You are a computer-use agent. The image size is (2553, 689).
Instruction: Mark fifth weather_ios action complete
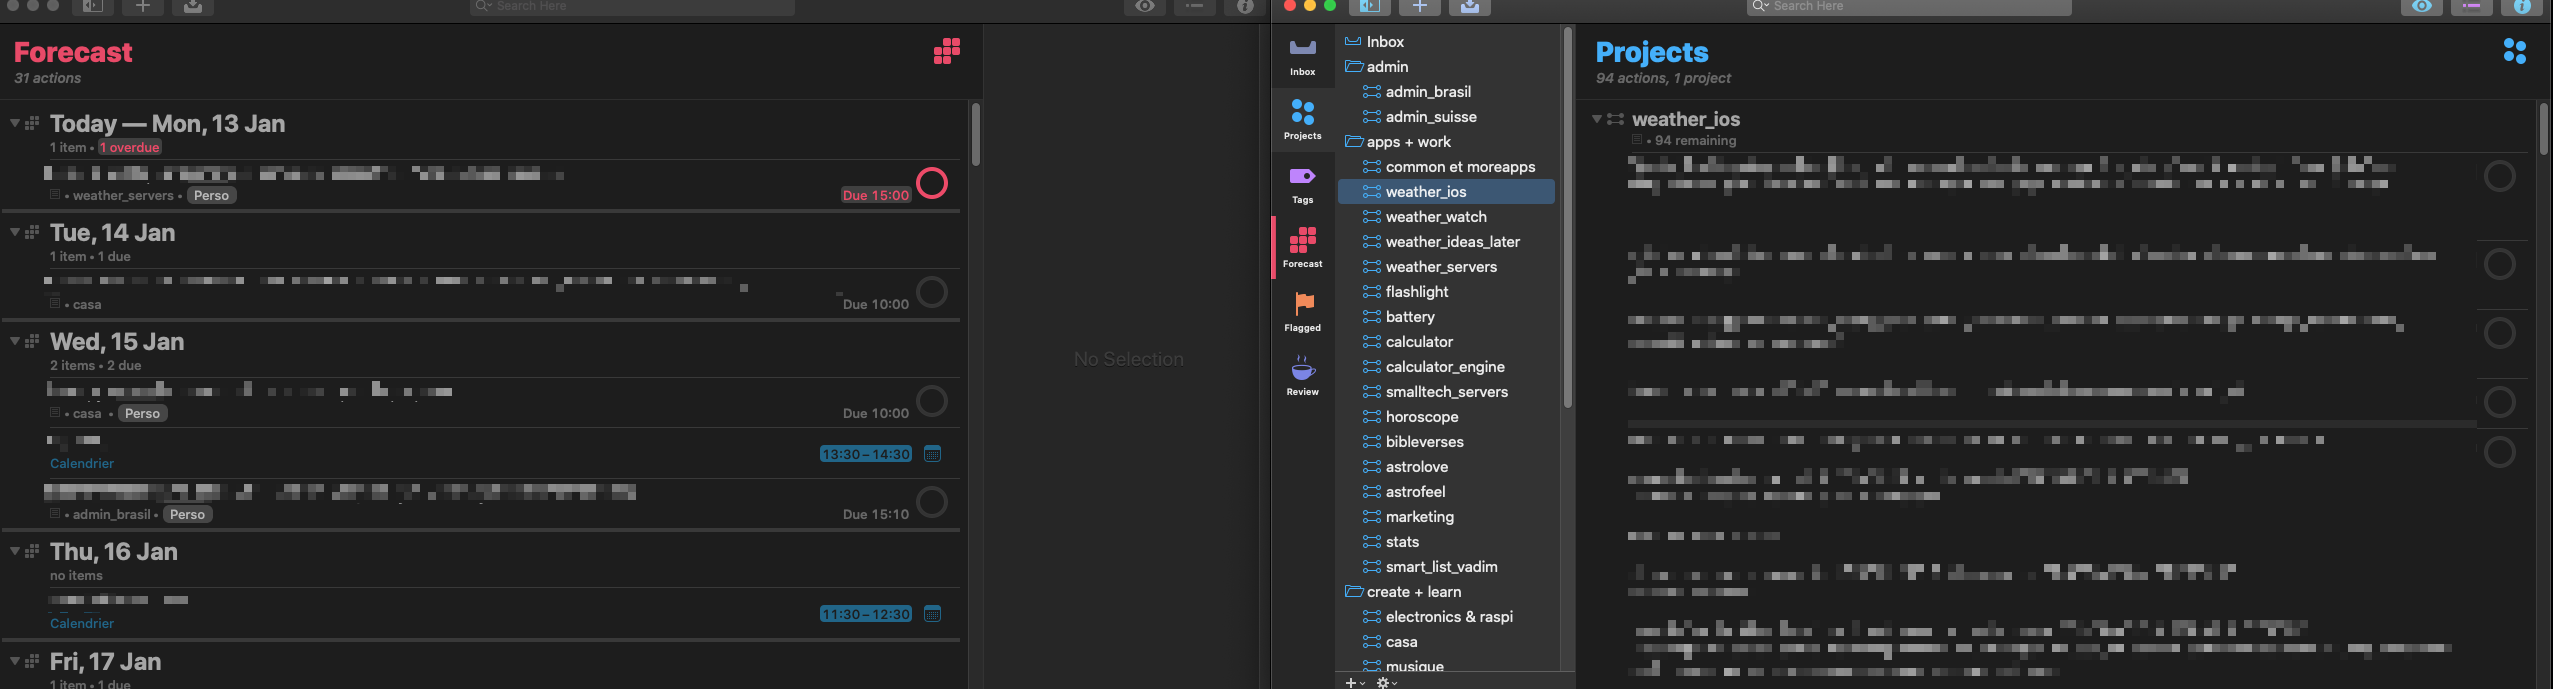click(2499, 452)
